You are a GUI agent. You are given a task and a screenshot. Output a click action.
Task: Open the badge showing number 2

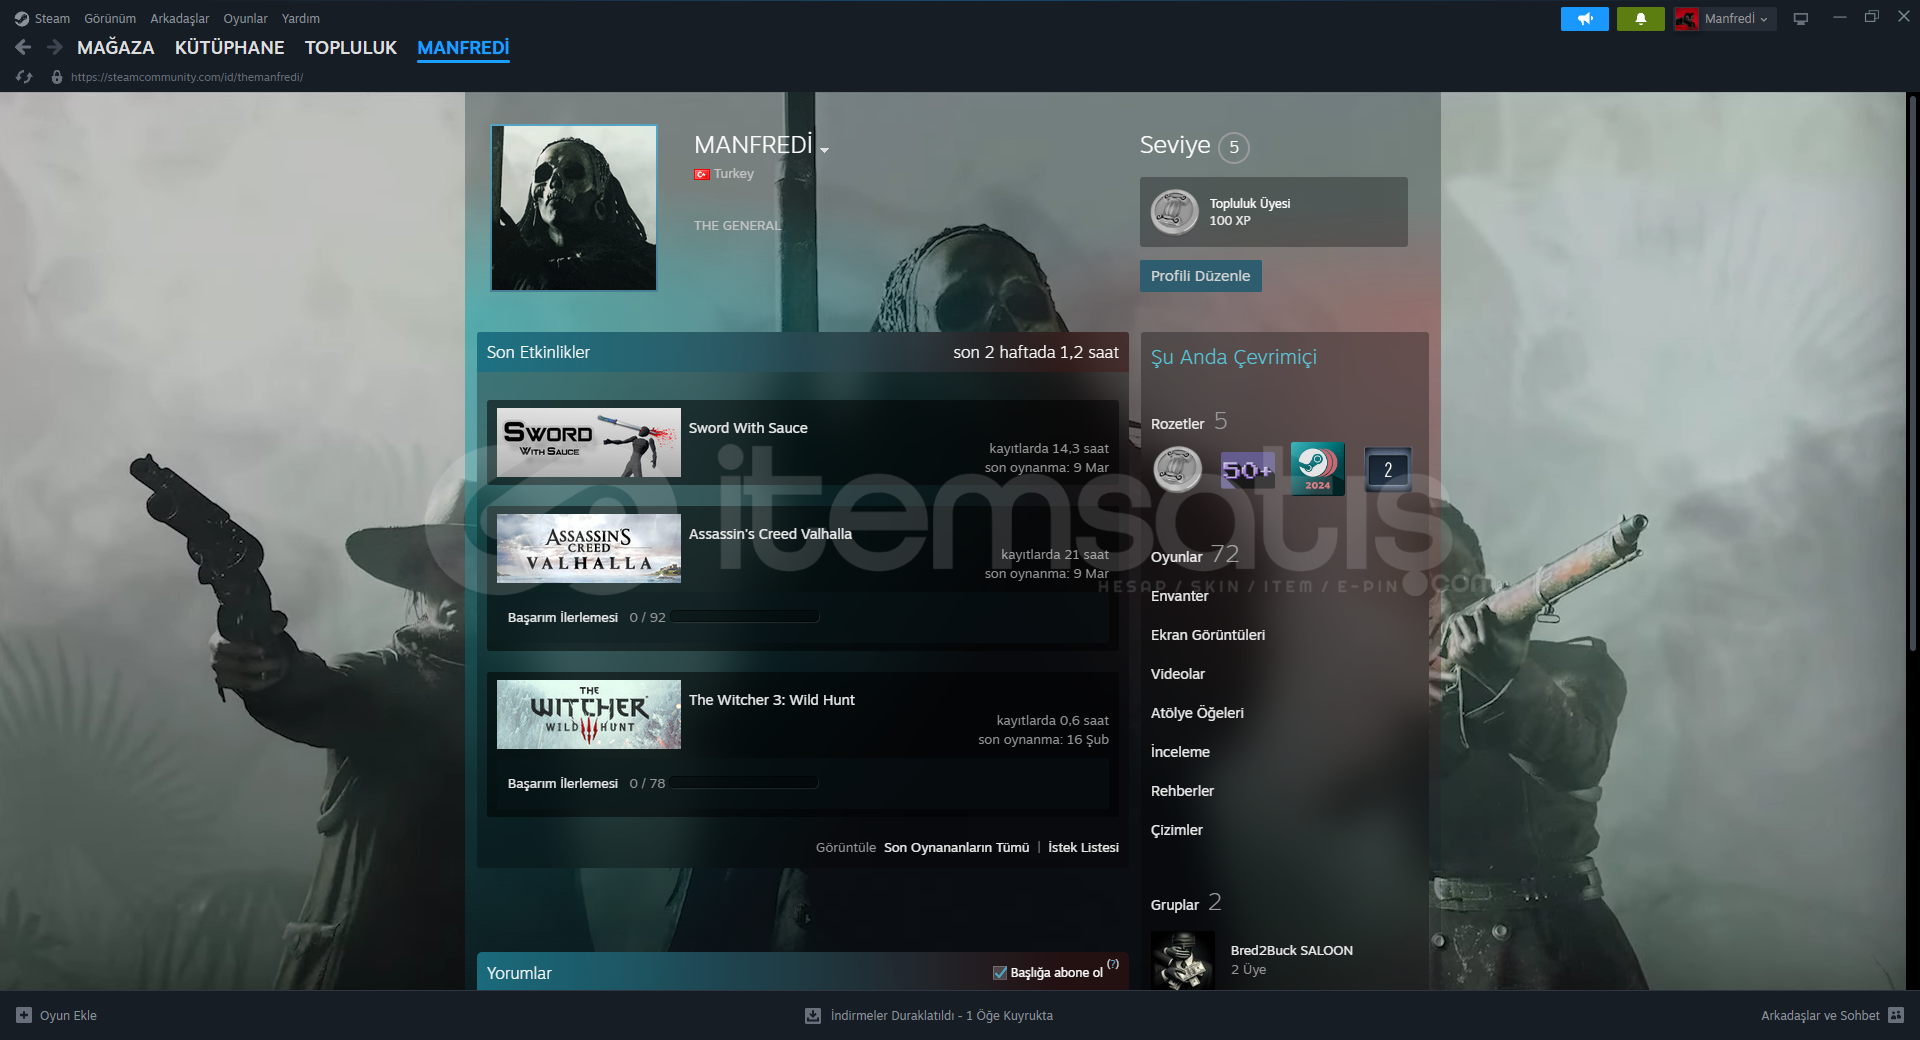click(x=1387, y=469)
